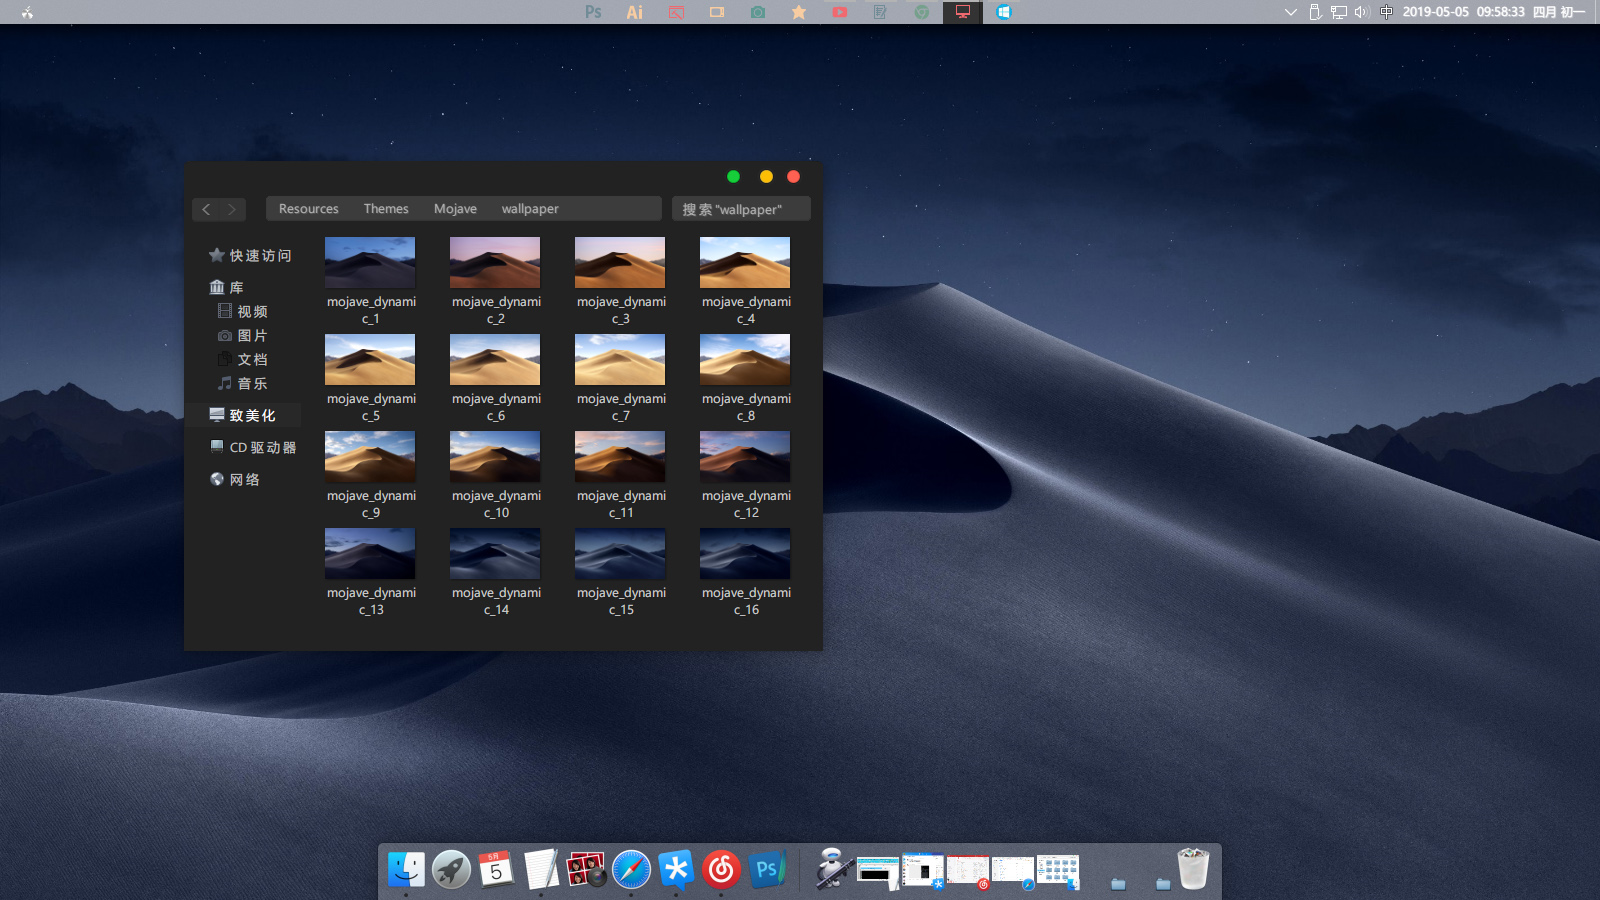Open 音乐 library in sidebar

(x=243, y=384)
